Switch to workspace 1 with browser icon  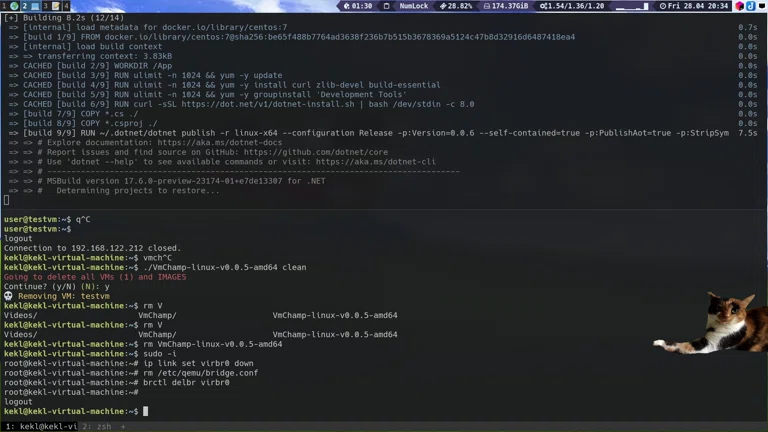coord(10,6)
